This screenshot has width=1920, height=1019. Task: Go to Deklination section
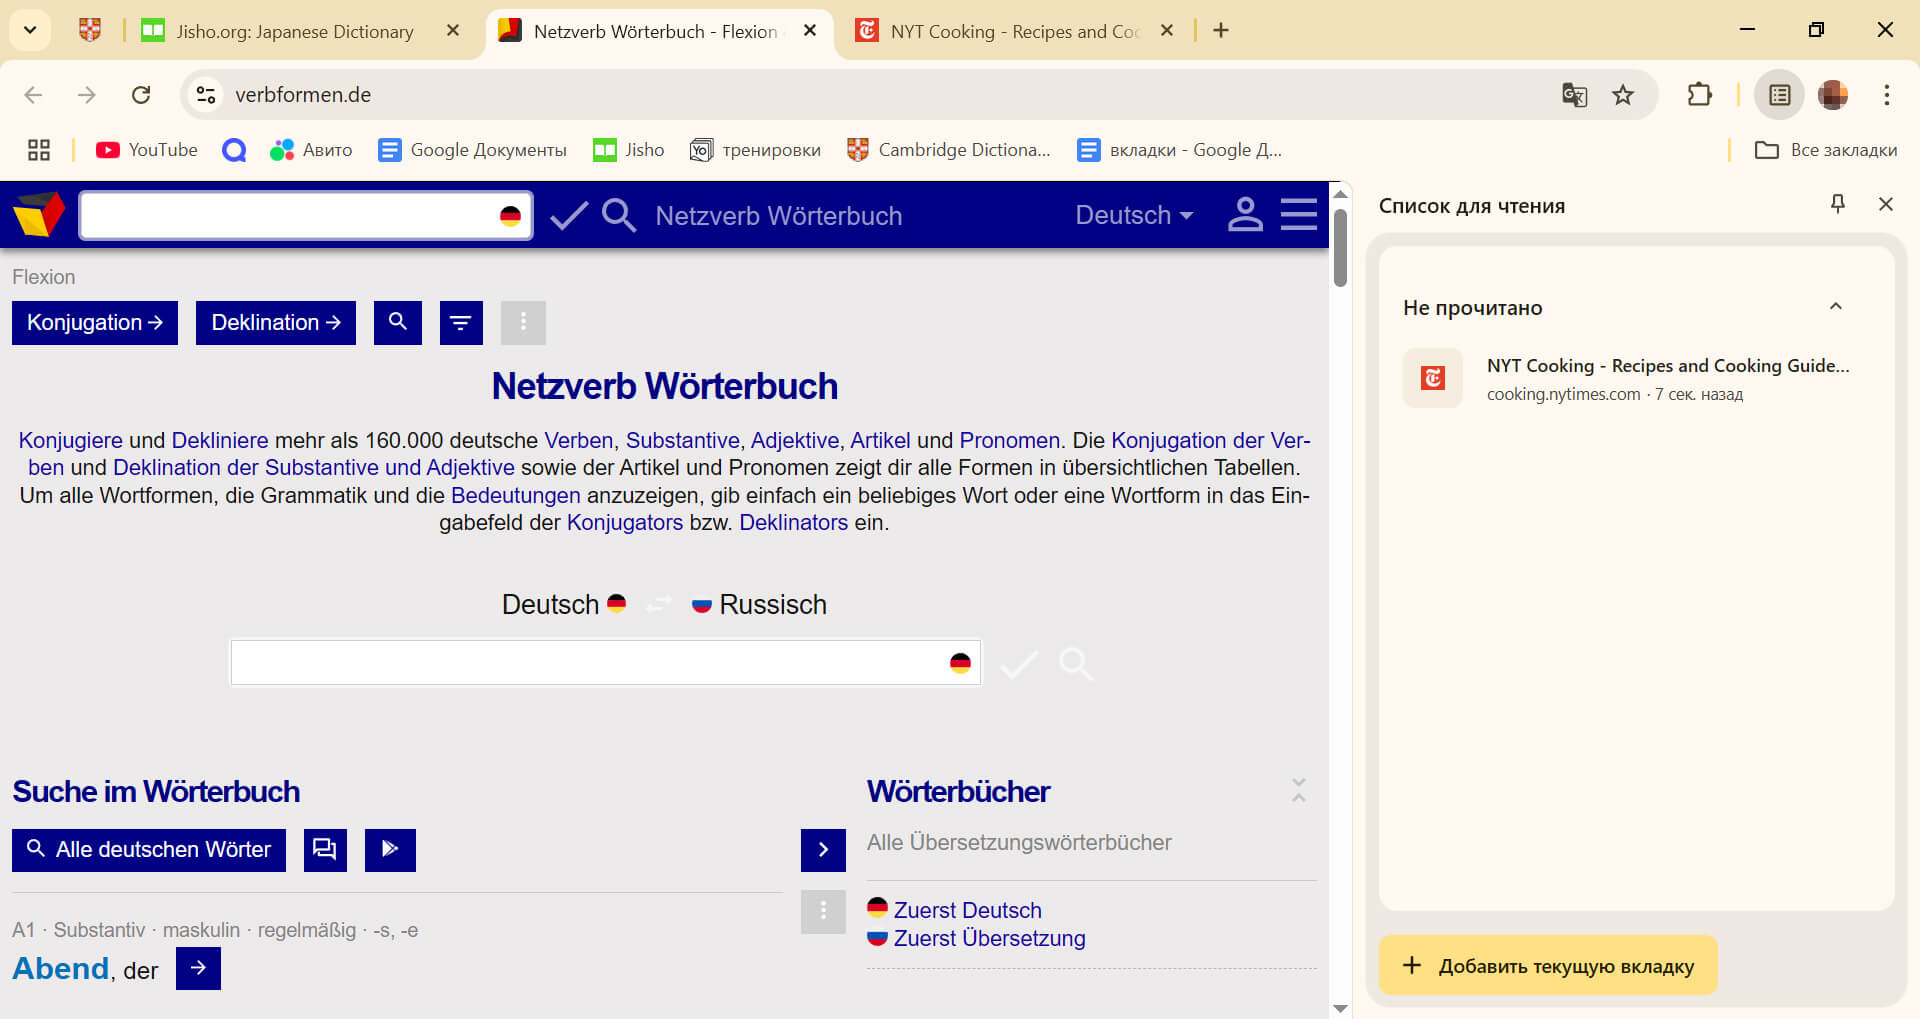click(276, 323)
